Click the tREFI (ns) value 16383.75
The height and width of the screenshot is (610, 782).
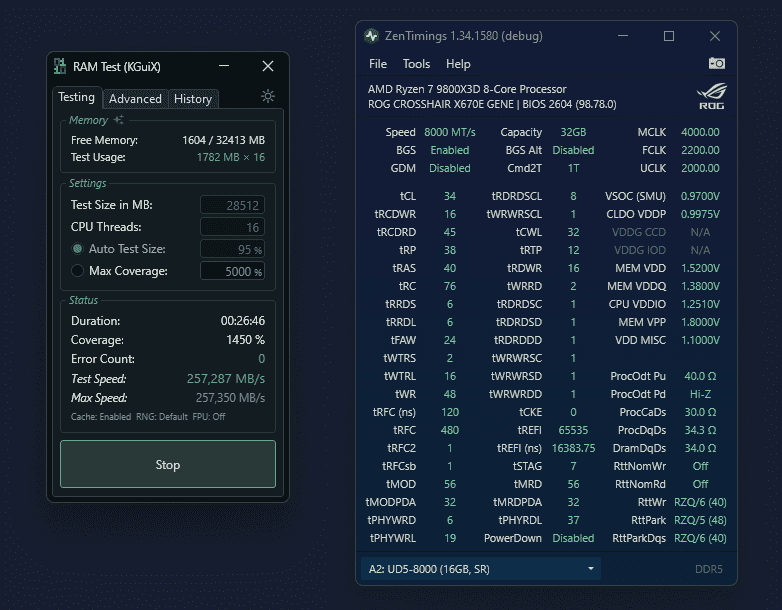tap(573, 448)
